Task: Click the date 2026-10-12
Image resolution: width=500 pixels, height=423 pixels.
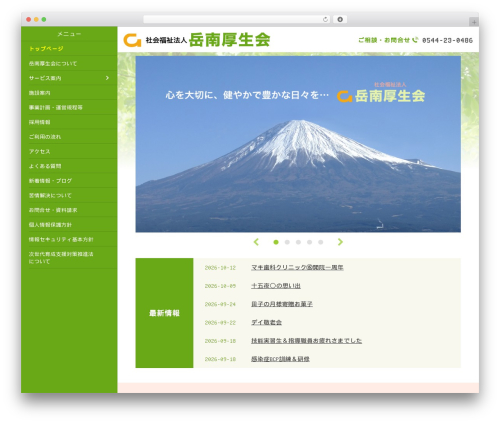Action: point(220,268)
